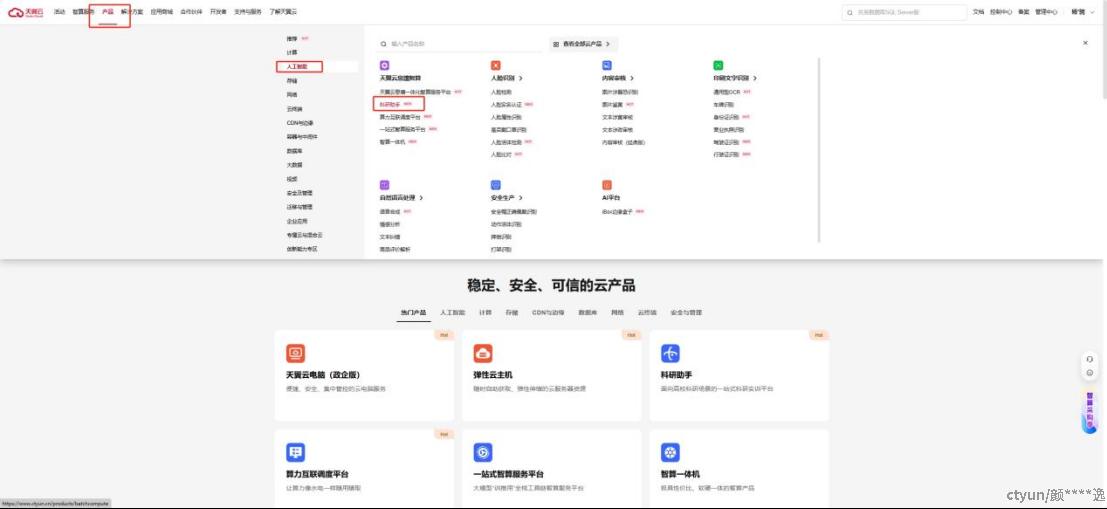Click the 印刷文字识别 green category icon

(x=718, y=65)
